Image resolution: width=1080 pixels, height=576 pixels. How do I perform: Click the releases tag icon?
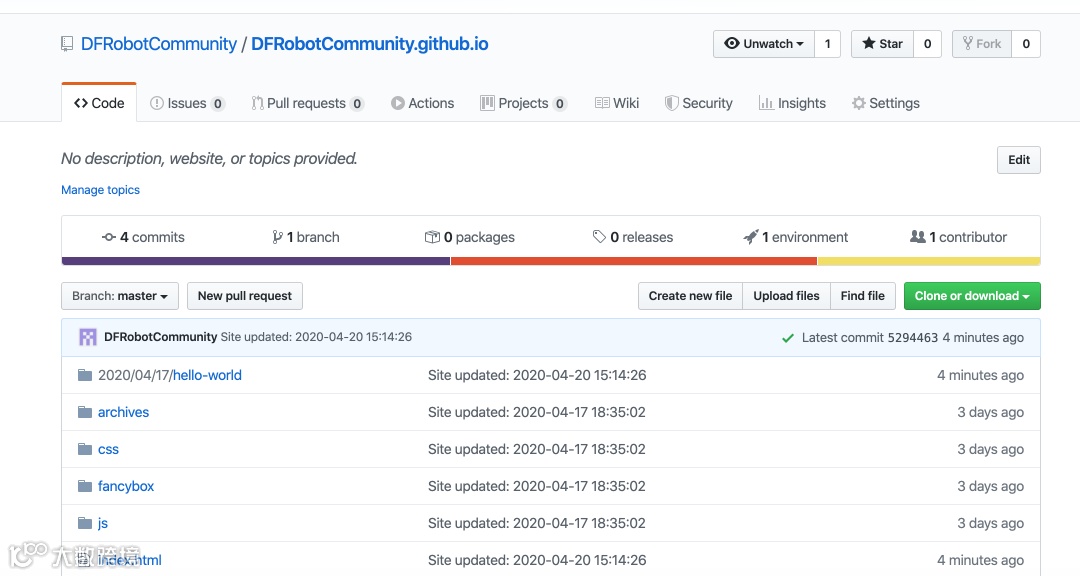(x=599, y=236)
